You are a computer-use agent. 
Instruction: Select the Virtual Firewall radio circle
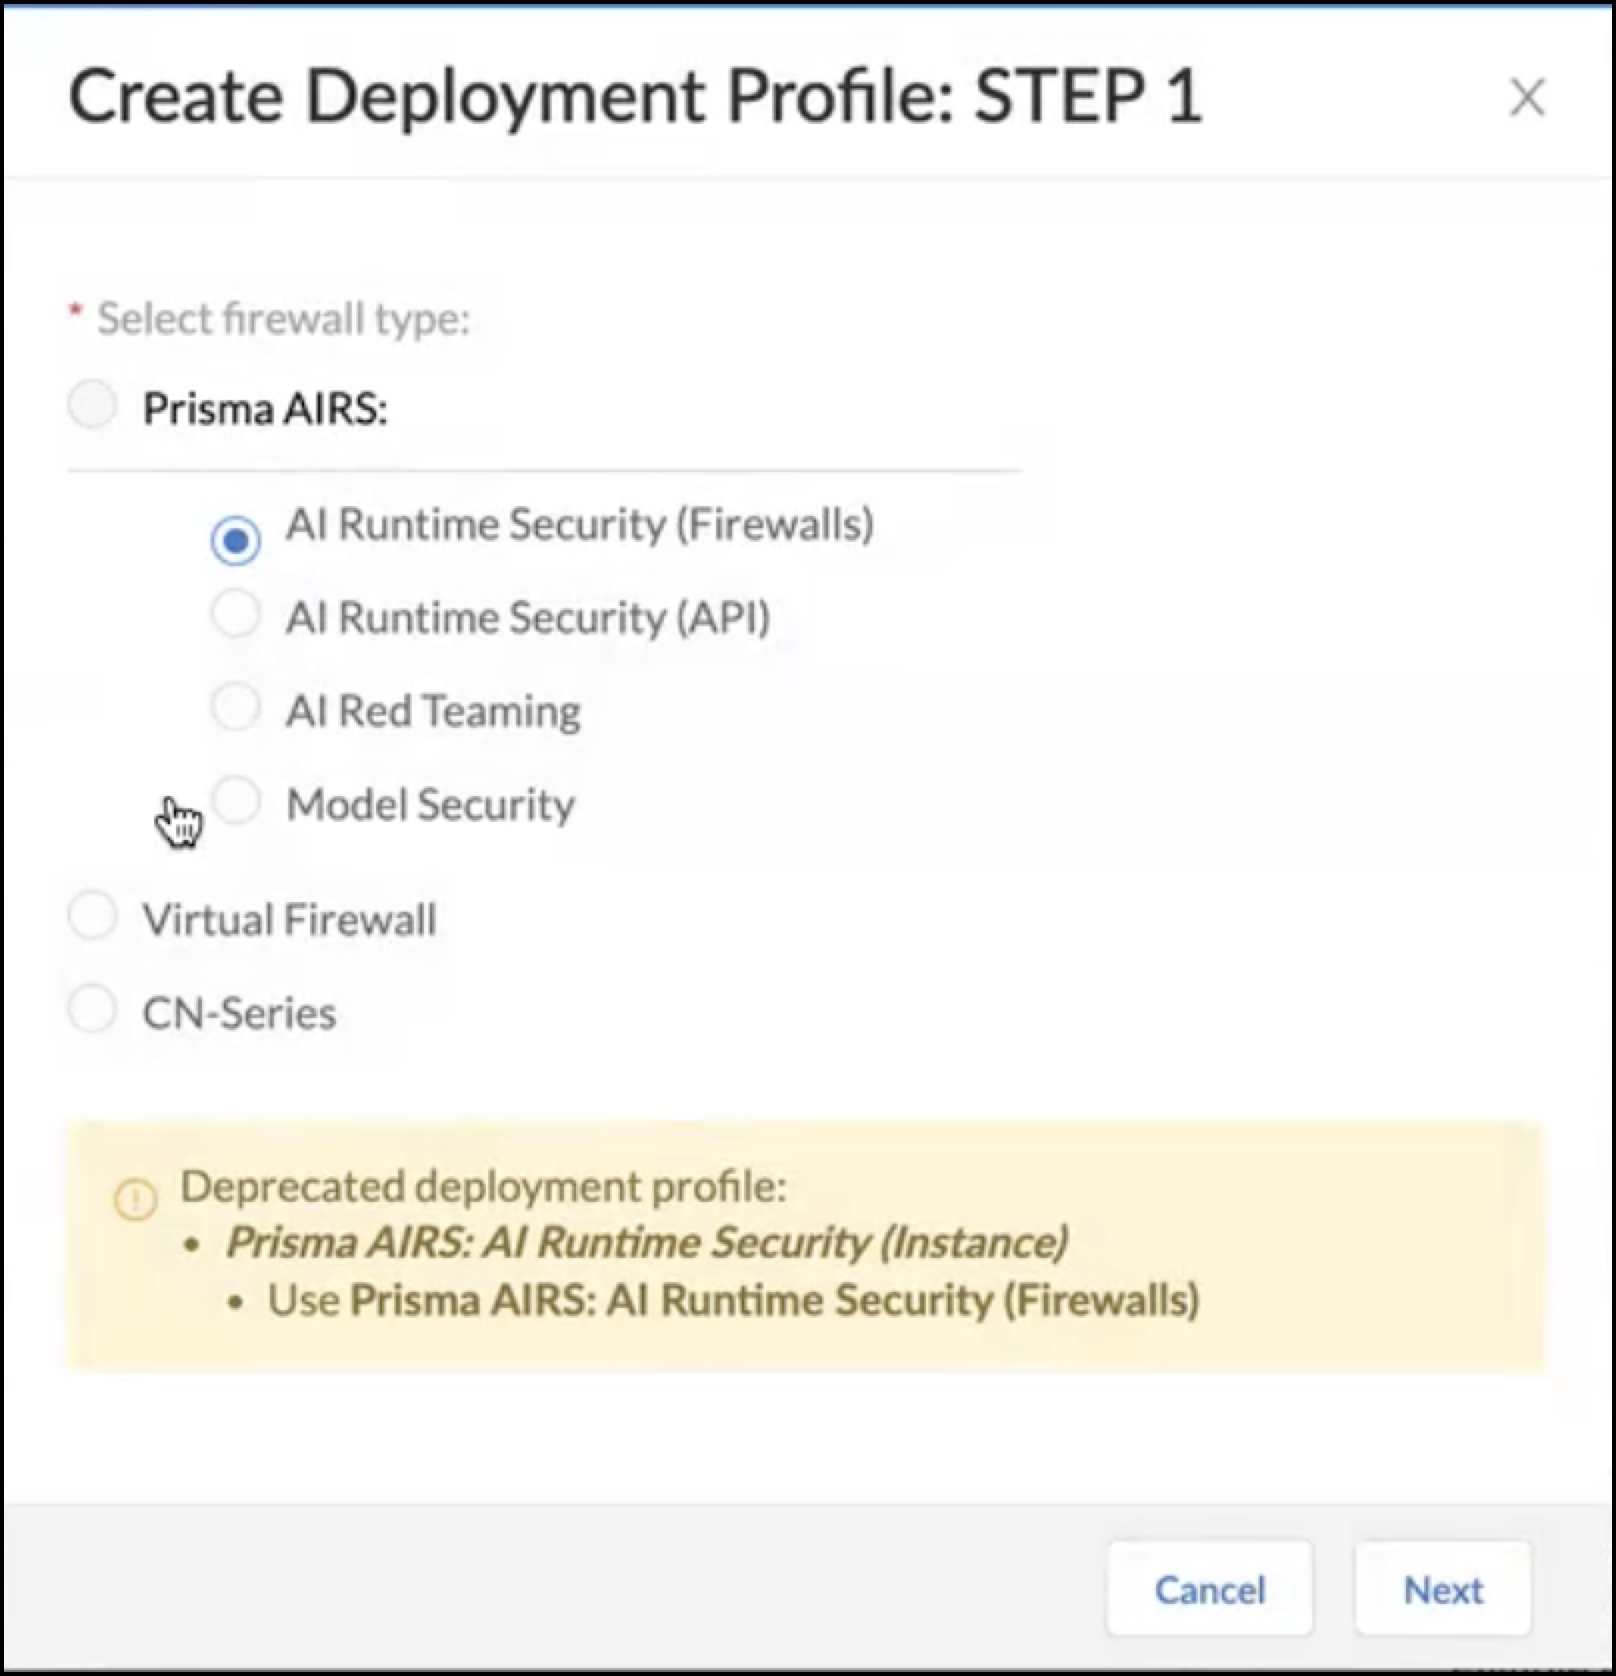pyautogui.click(x=93, y=917)
